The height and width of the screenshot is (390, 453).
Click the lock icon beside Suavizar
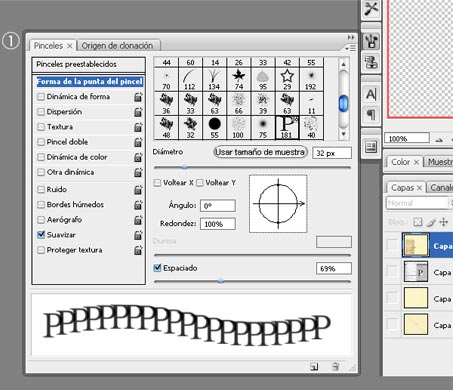[x=138, y=235]
